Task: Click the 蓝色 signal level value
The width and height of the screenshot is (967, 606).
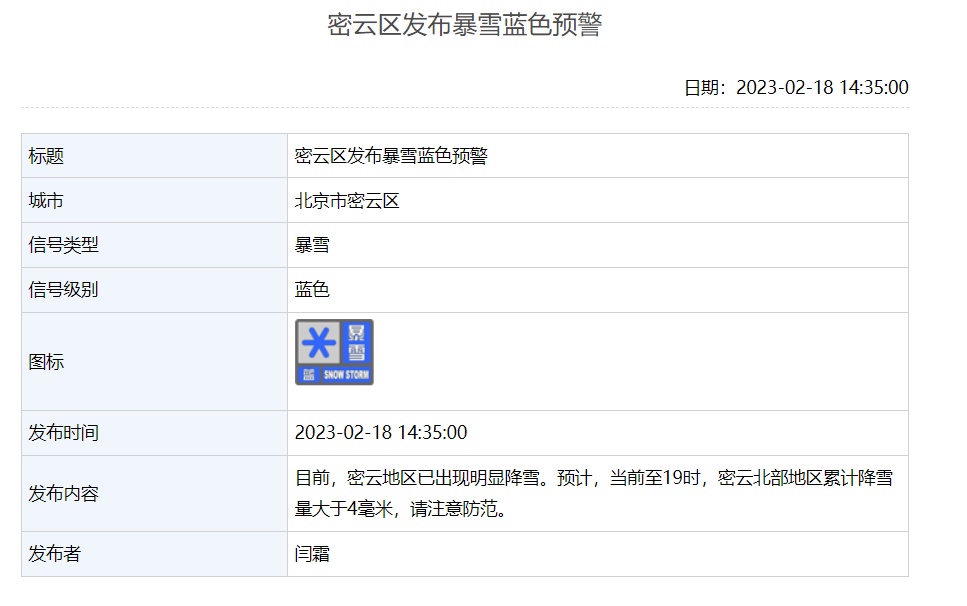Action: tap(312, 290)
